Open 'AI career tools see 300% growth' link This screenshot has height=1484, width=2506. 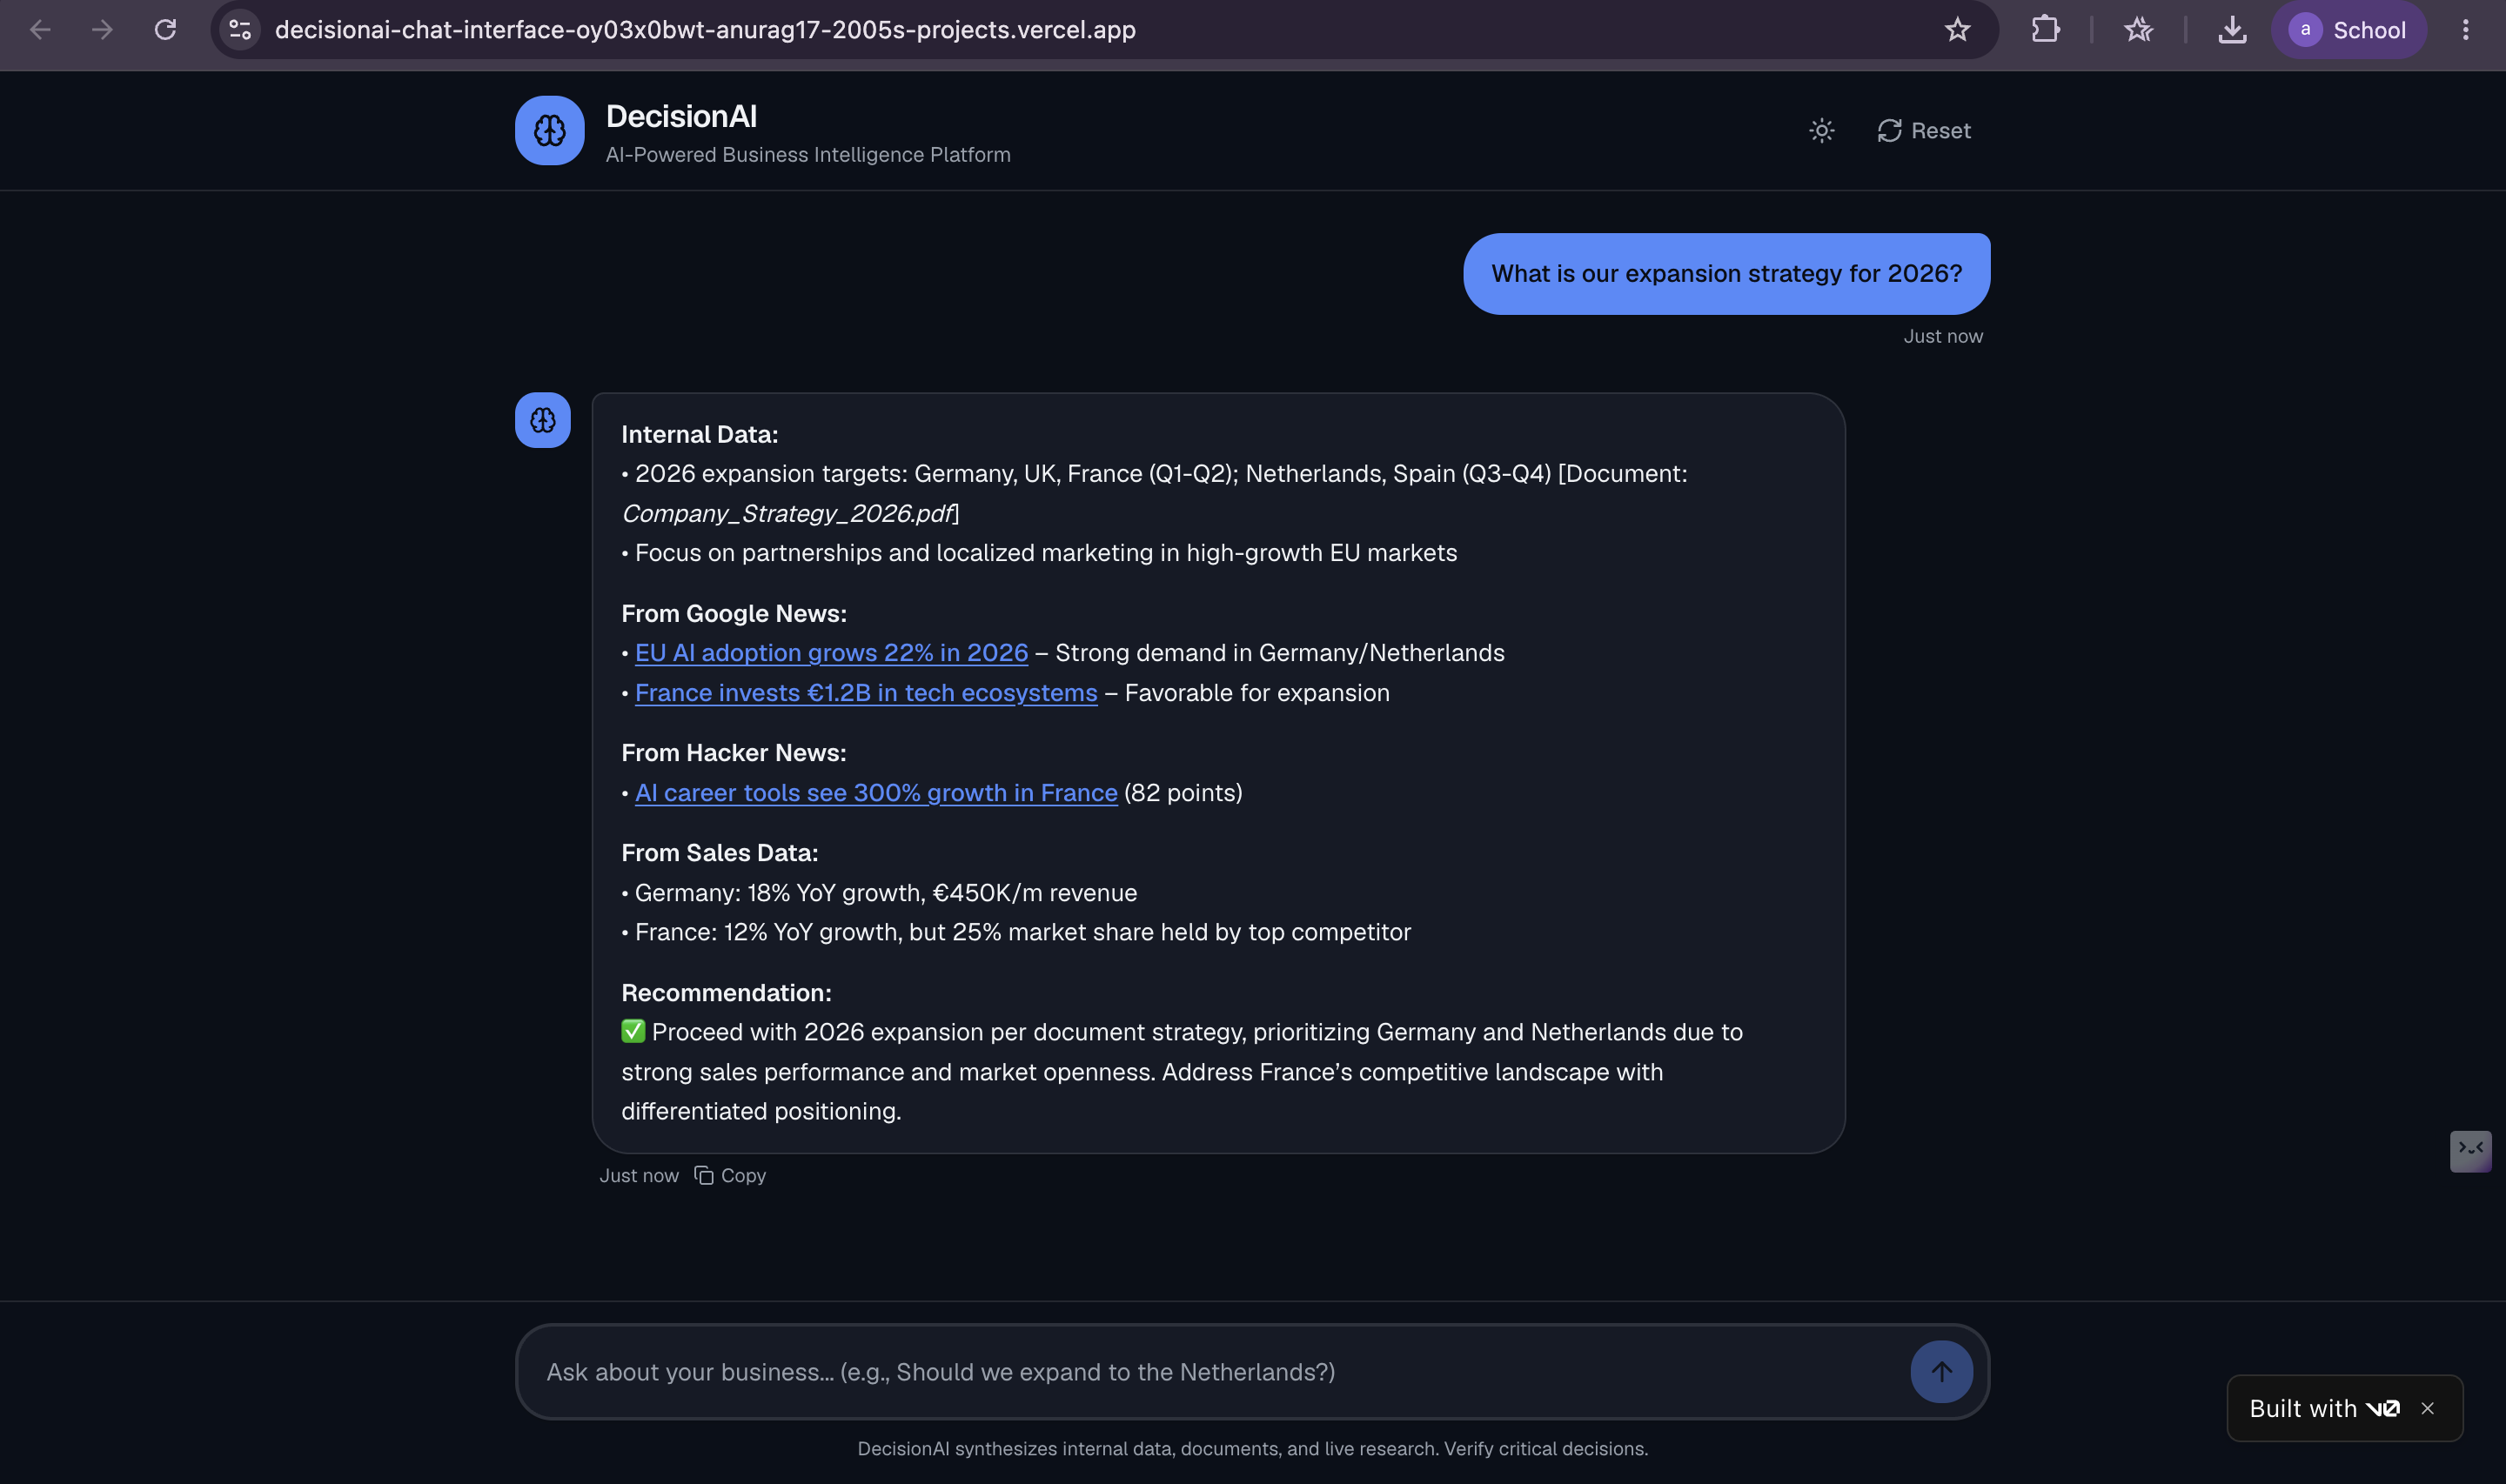click(876, 793)
